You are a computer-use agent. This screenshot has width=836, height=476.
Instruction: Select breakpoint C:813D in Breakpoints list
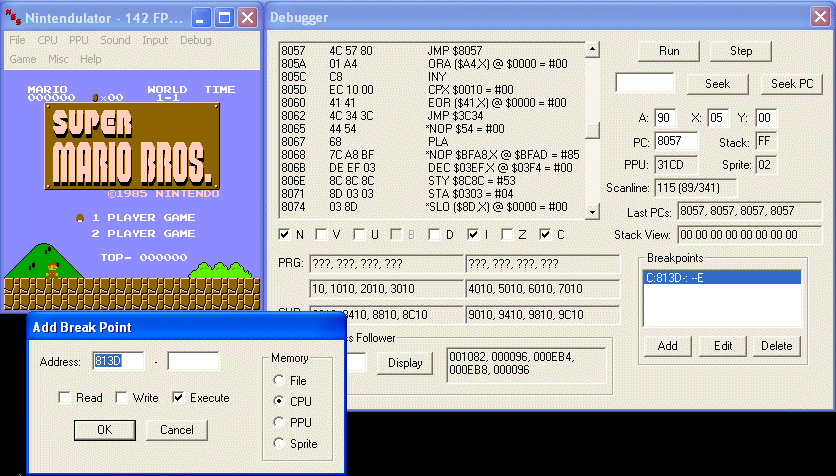pyautogui.click(x=722, y=278)
